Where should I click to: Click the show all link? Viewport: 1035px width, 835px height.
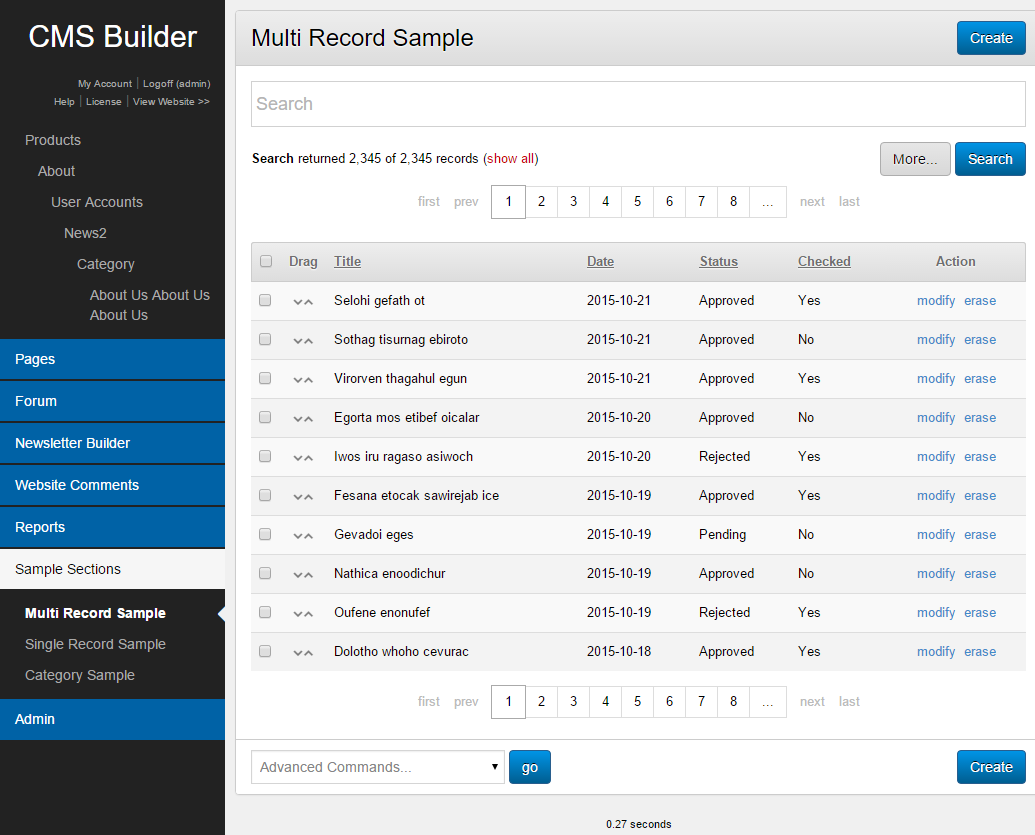click(x=510, y=159)
